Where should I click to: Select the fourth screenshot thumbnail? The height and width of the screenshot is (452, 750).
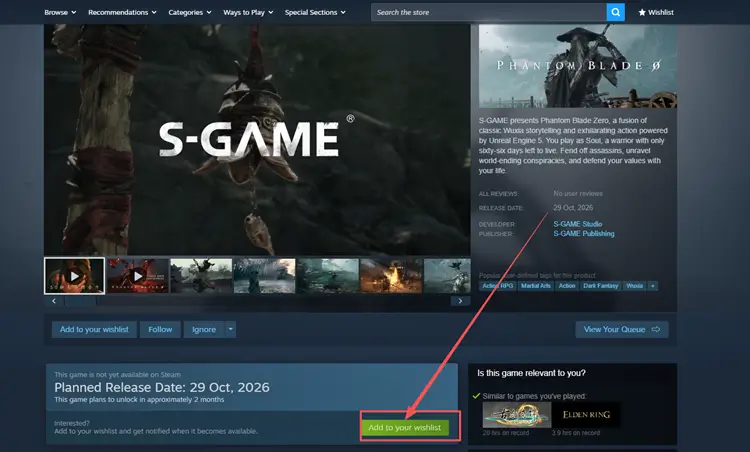265,276
